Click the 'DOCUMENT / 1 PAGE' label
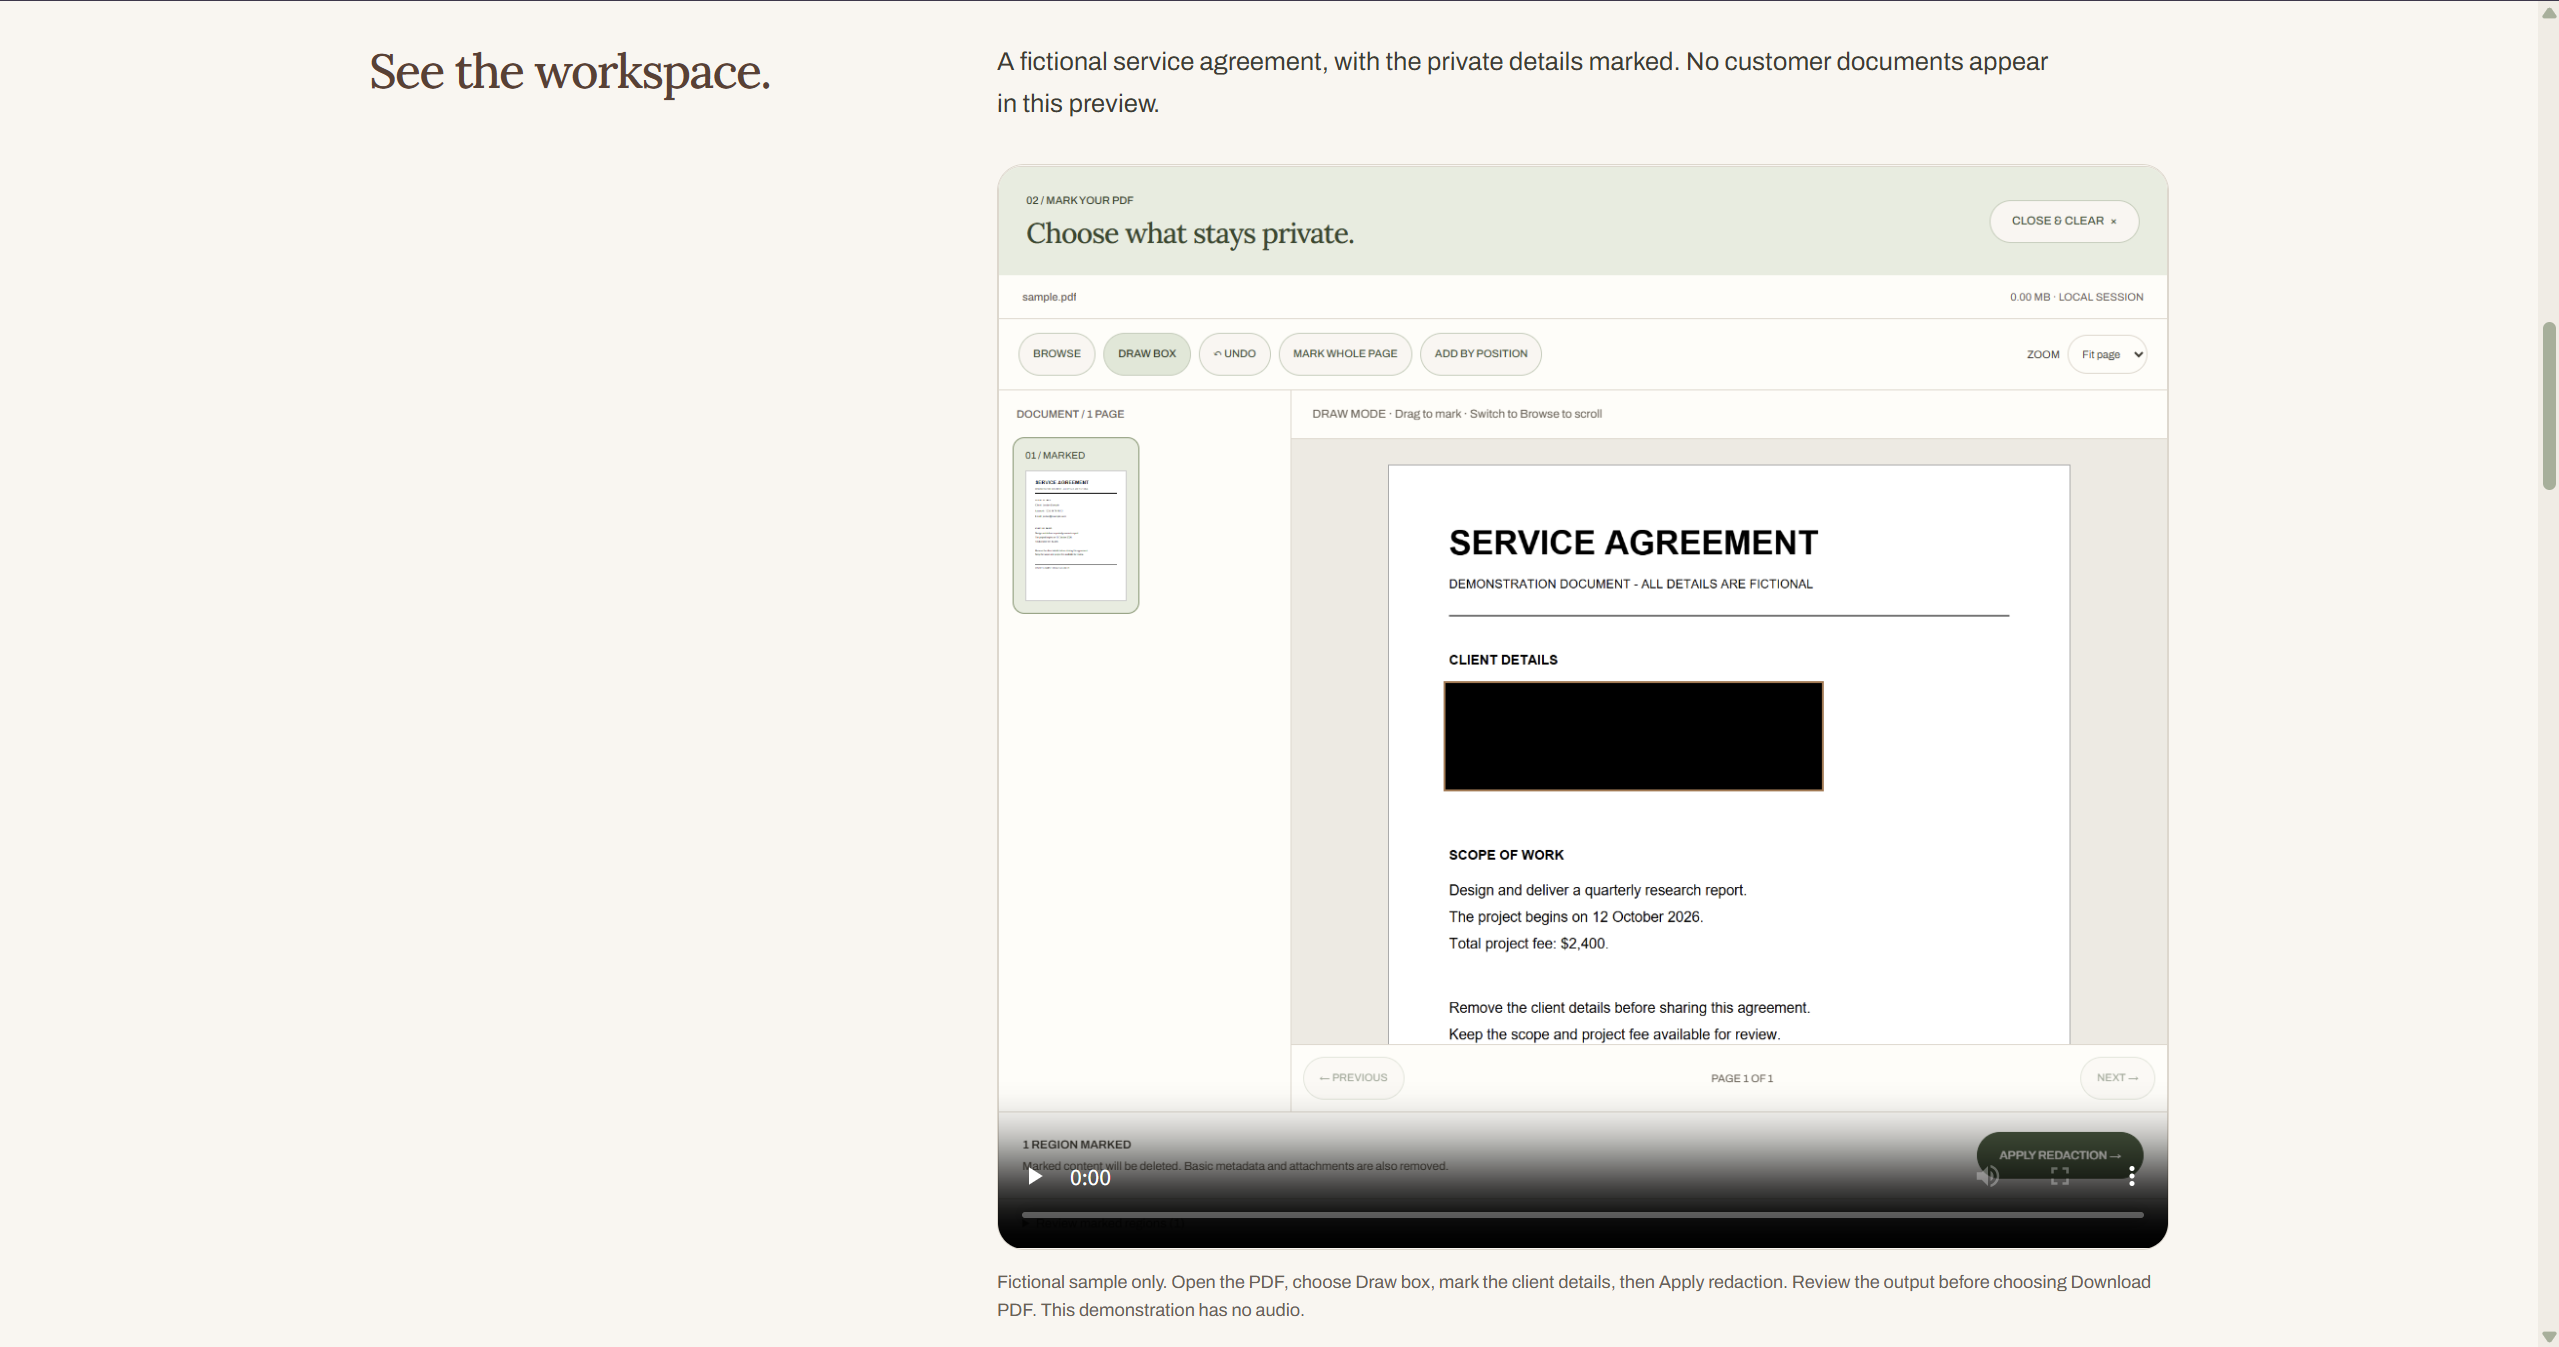 (1070, 414)
